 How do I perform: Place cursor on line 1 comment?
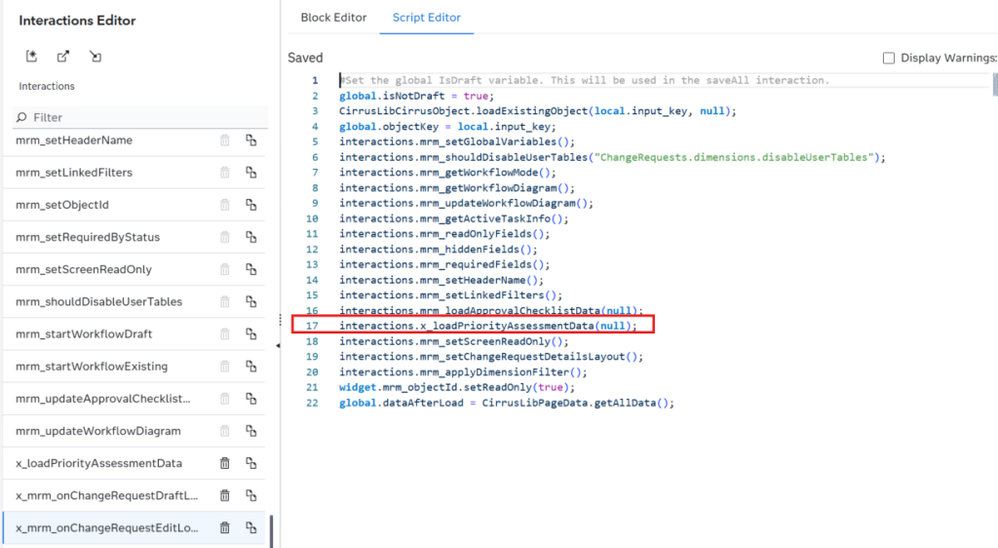tap(584, 80)
